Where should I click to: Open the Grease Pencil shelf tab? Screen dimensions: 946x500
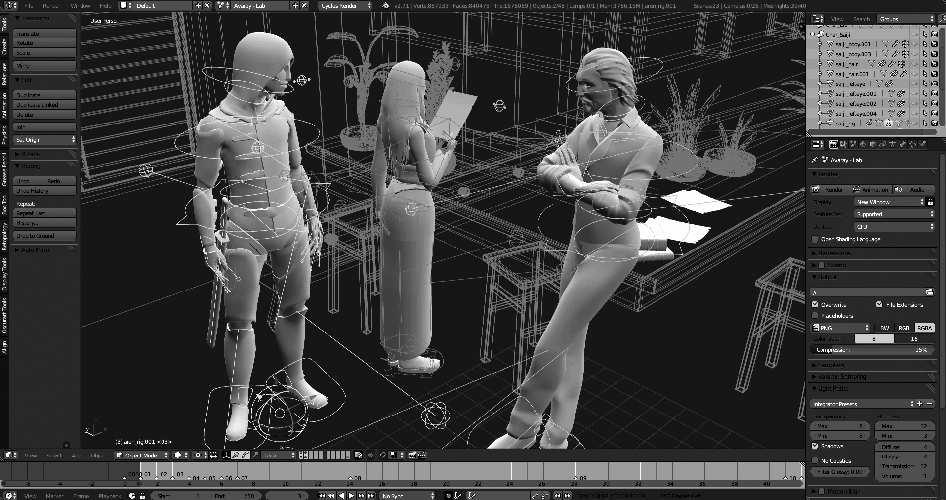tap(4, 169)
